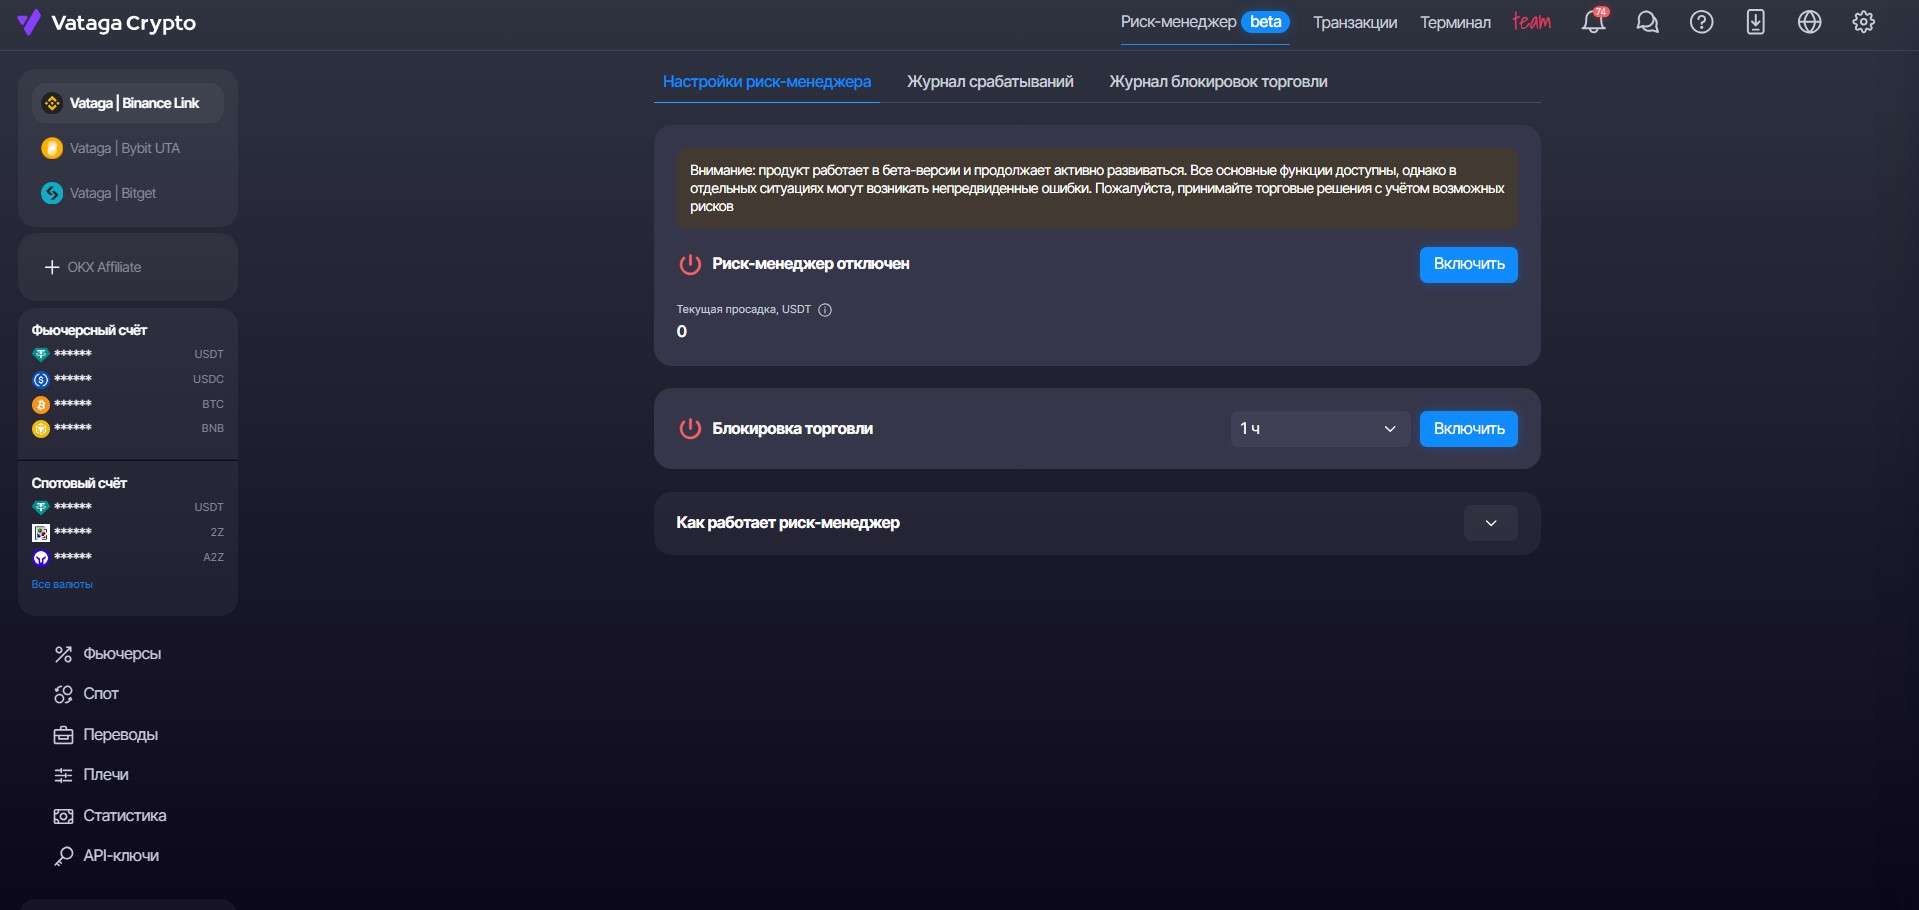Open the notifications bell icon
Image resolution: width=1919 pixels, height=910 pixels.
(1594, 21)
